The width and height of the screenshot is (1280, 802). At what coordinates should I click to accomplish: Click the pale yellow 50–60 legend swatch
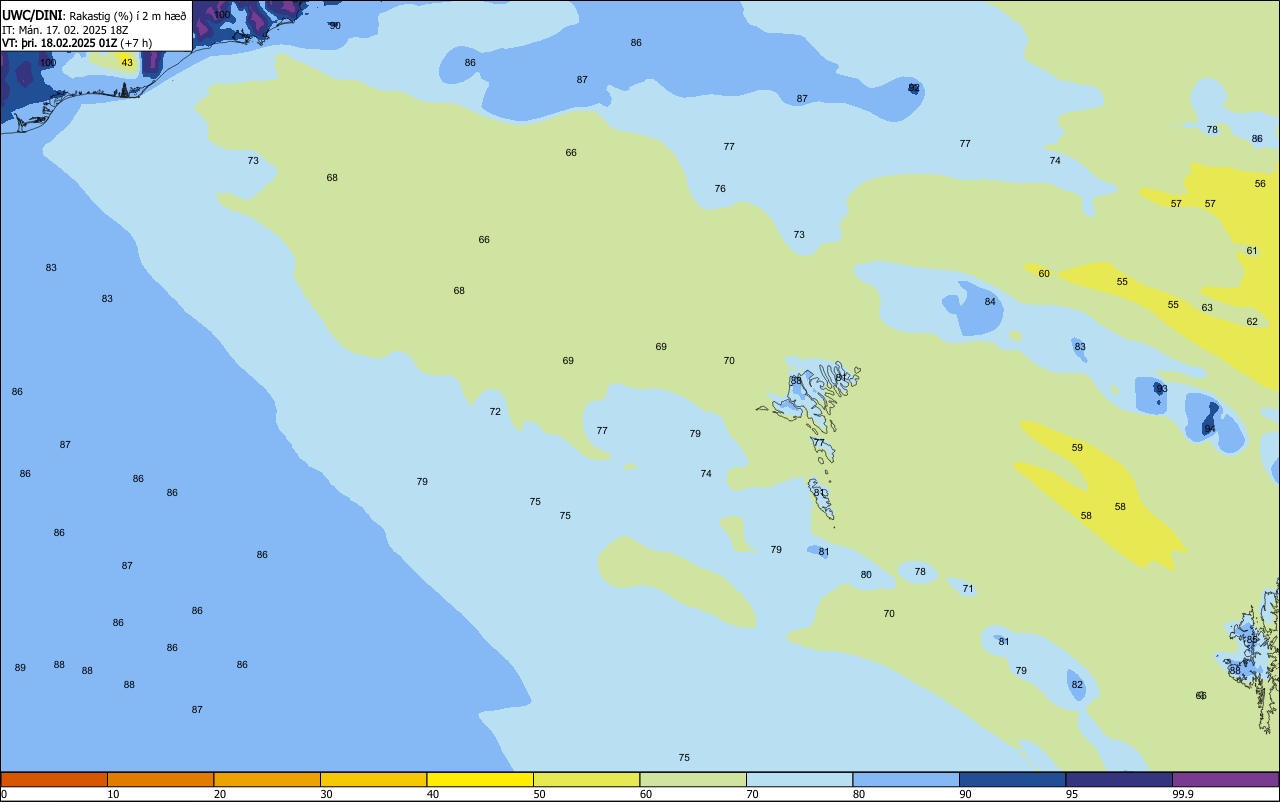coord(586,779)
